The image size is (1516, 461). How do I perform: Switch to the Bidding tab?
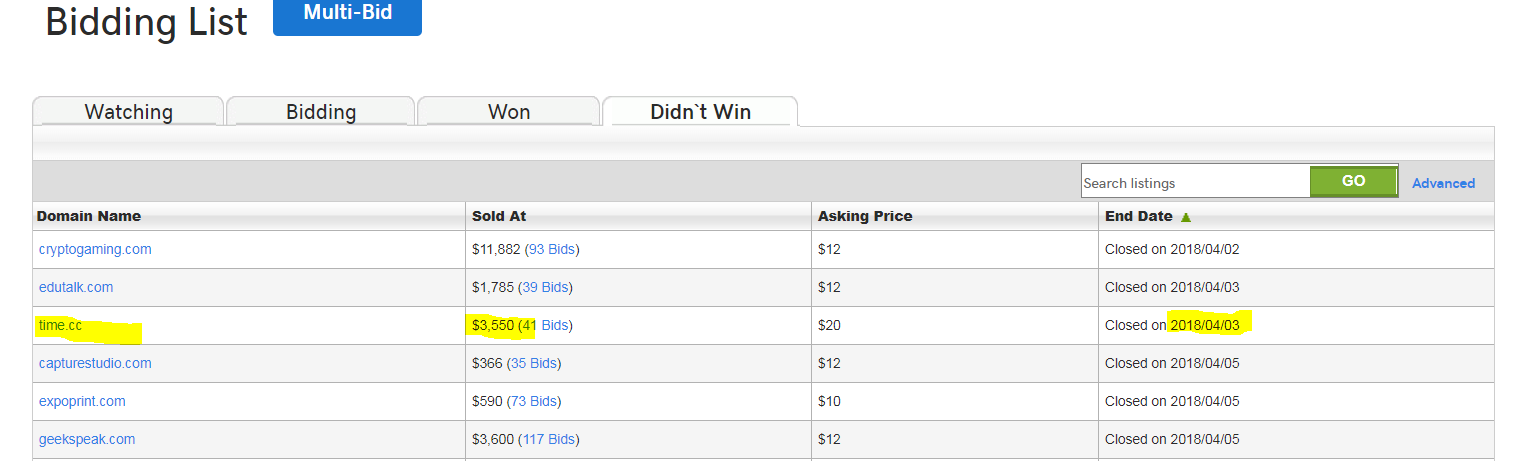tap(321, 111)
